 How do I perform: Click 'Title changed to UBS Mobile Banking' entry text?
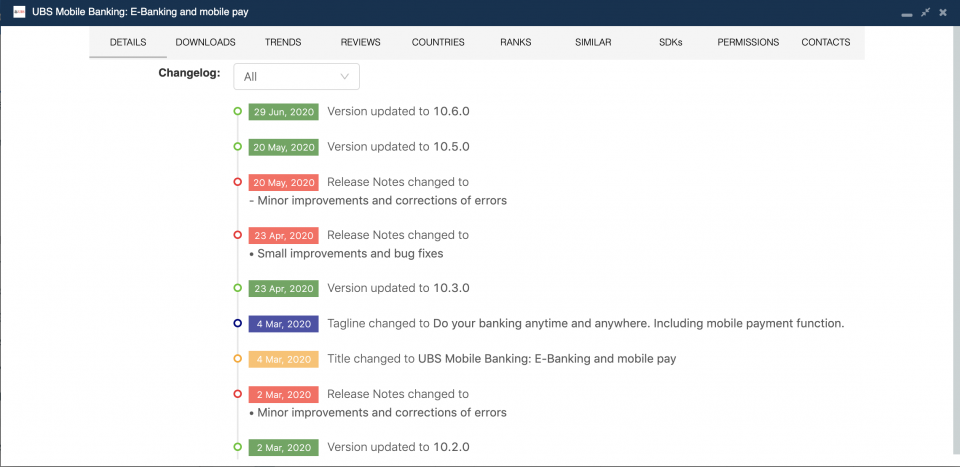coord(502,359)
